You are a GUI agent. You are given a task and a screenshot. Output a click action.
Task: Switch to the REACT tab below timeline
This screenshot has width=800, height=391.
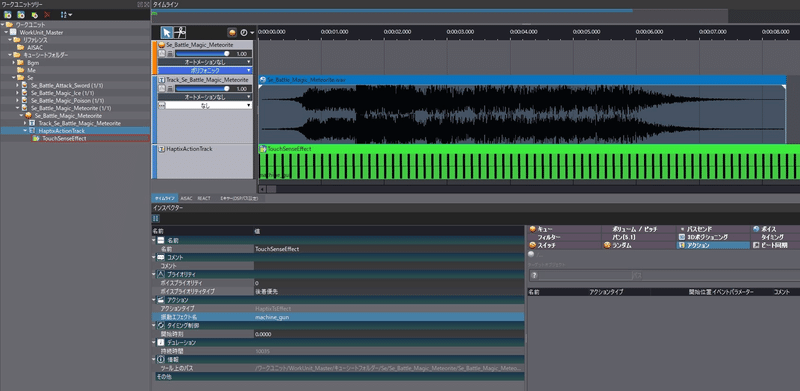click(x=204, y=198)
